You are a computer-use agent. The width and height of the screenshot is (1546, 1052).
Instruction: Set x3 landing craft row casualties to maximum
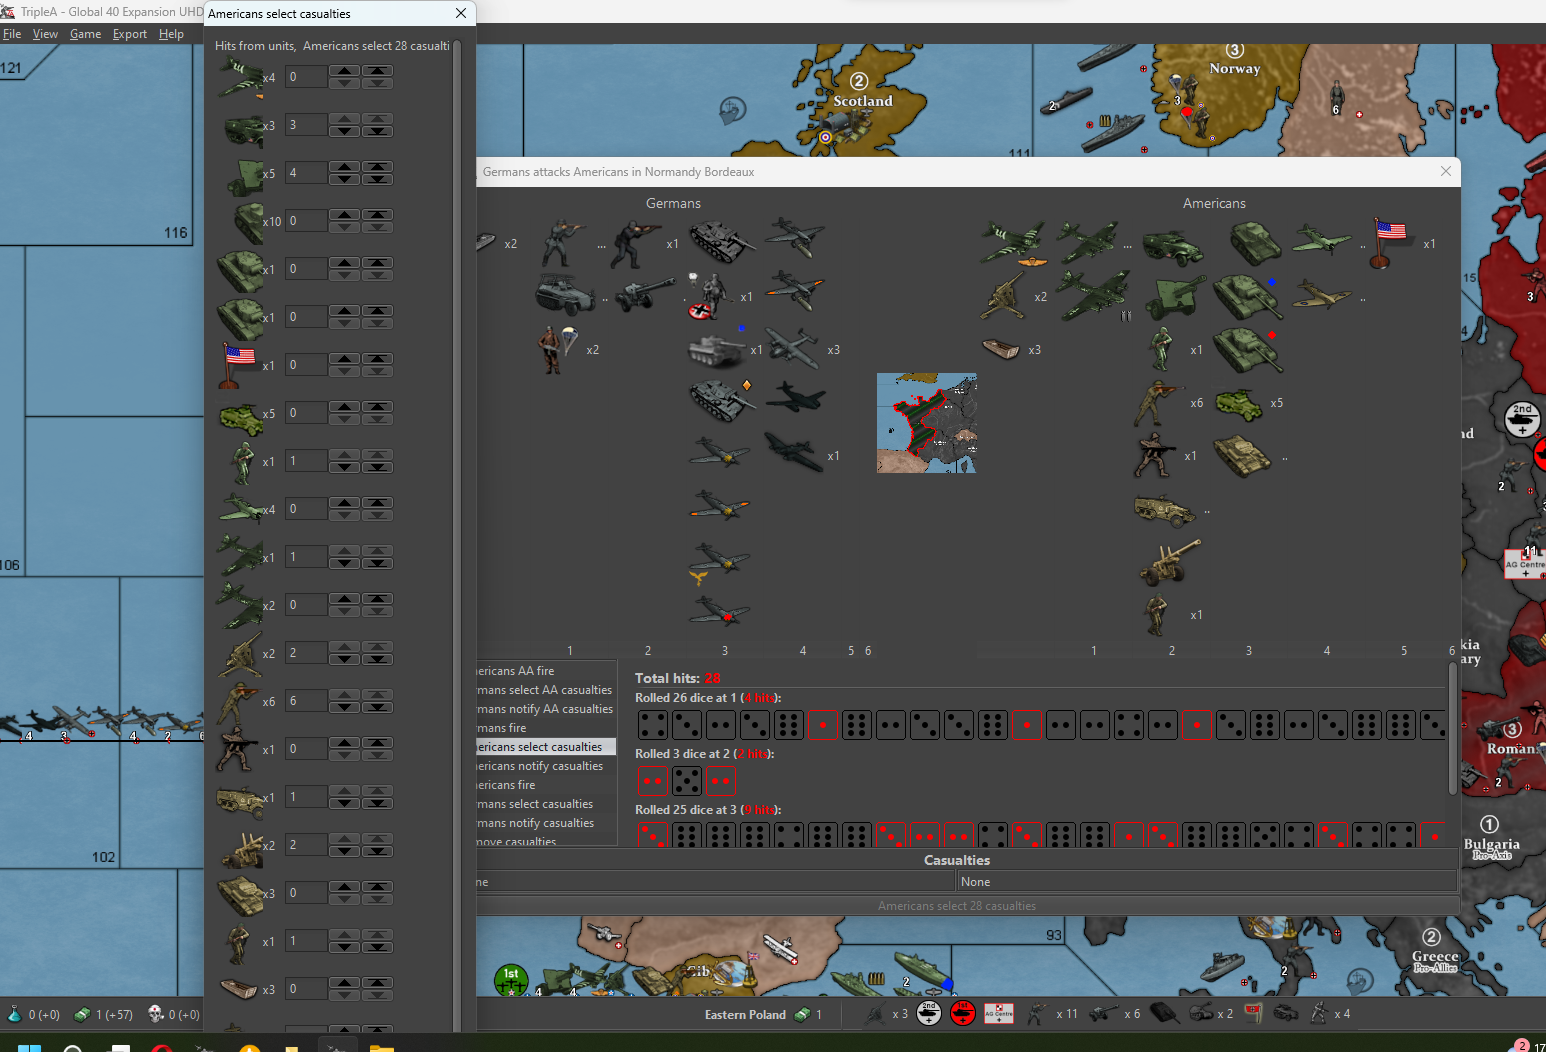377,983
